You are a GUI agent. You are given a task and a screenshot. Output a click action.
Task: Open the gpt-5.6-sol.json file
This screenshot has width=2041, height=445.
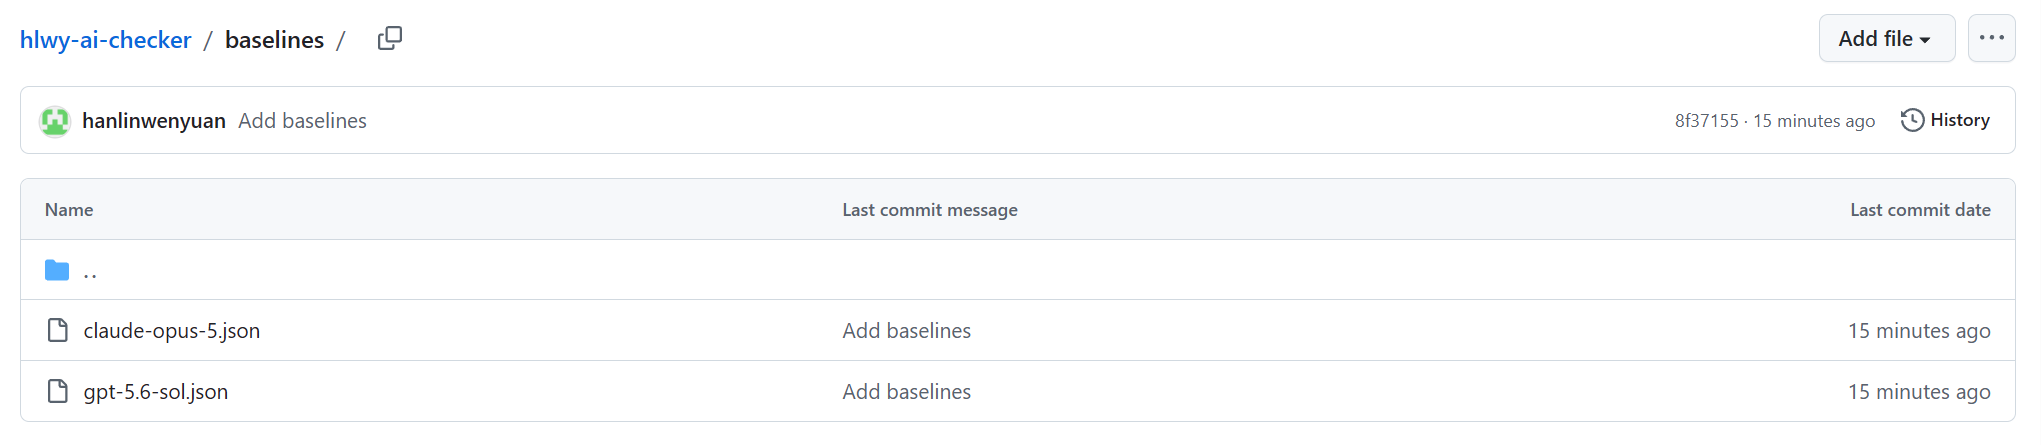coord(156,392)
